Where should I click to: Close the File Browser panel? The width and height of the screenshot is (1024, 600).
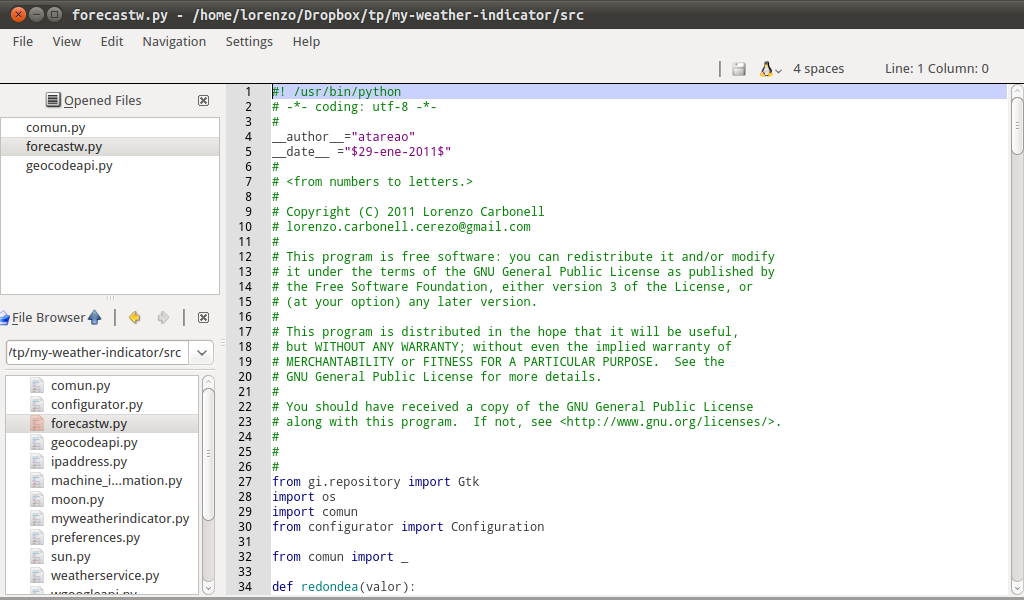204,317
